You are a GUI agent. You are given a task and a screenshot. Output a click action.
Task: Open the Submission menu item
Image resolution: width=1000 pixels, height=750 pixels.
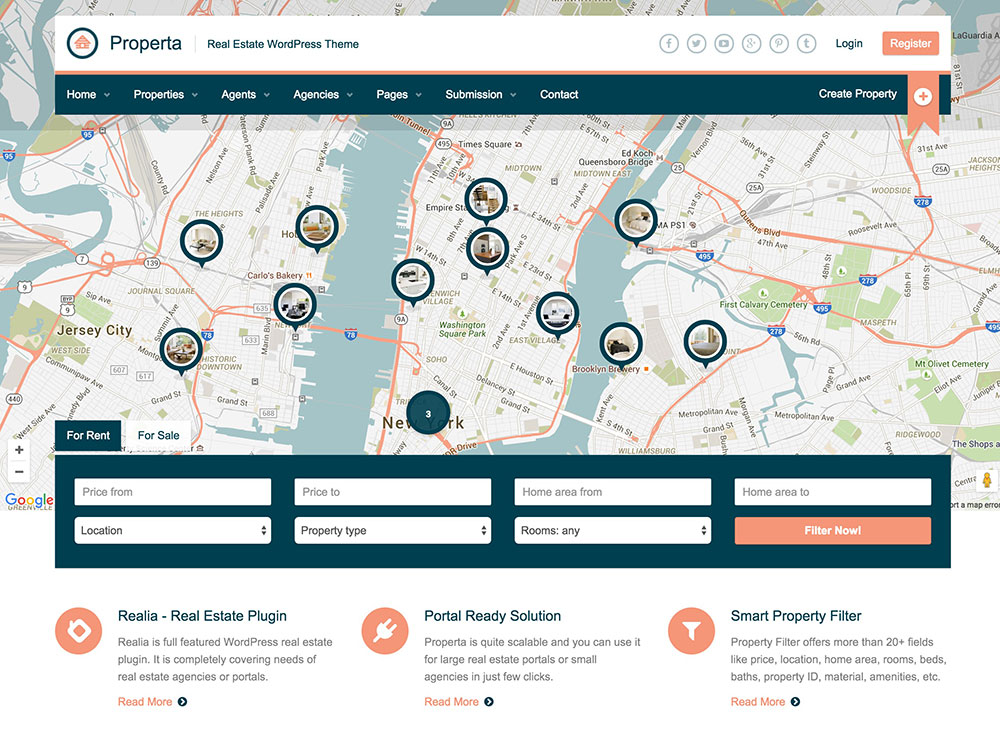tap(474, 94)
